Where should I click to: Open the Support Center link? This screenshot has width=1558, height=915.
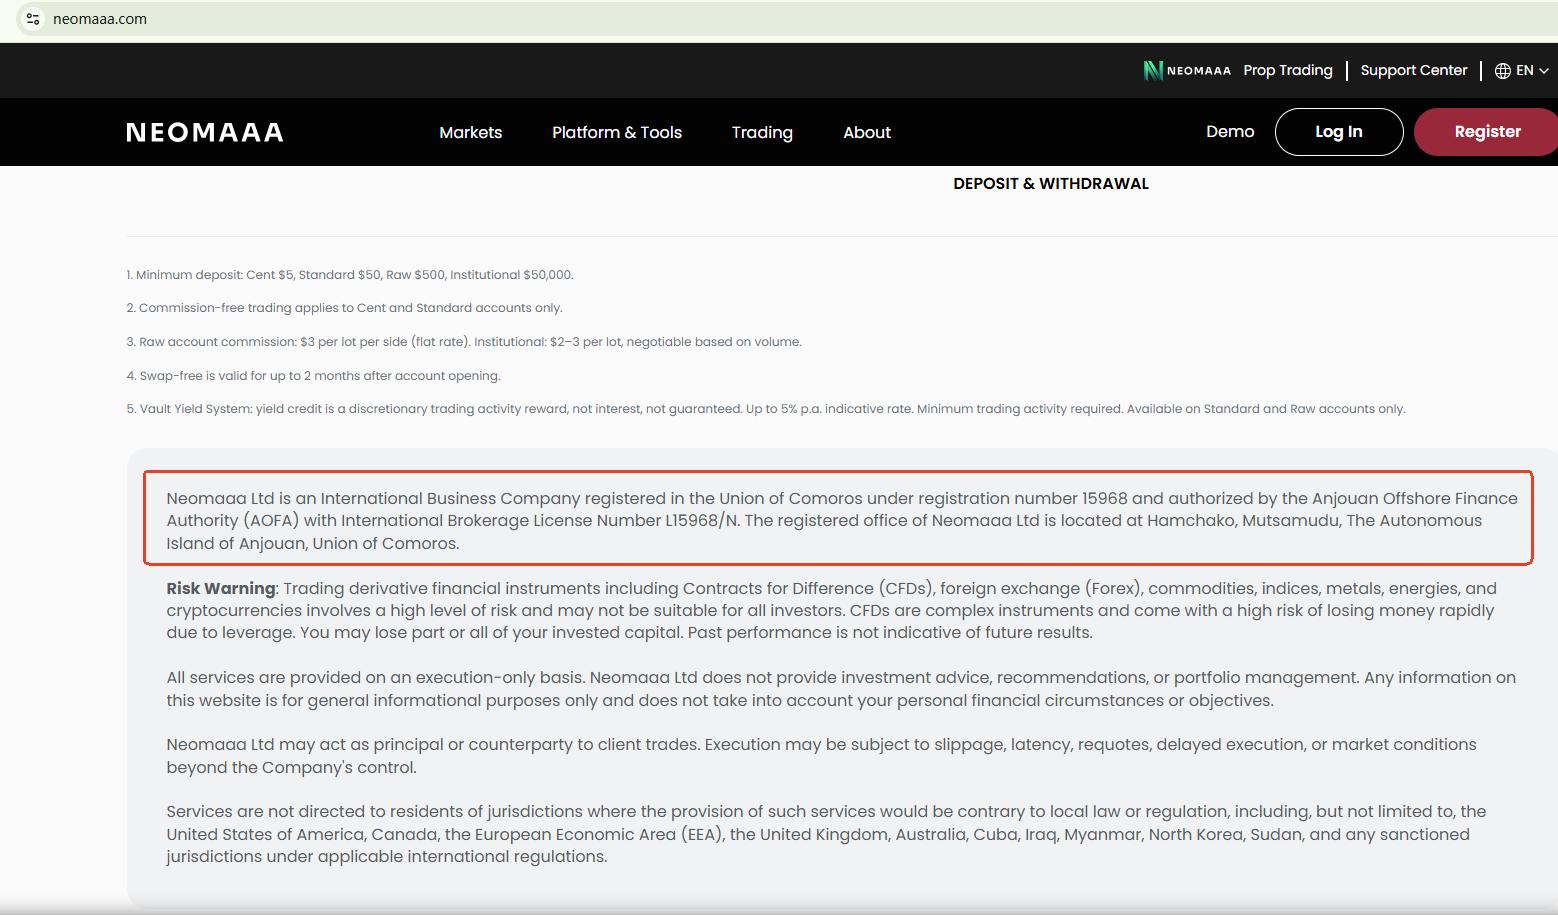tap(1413, 70)
